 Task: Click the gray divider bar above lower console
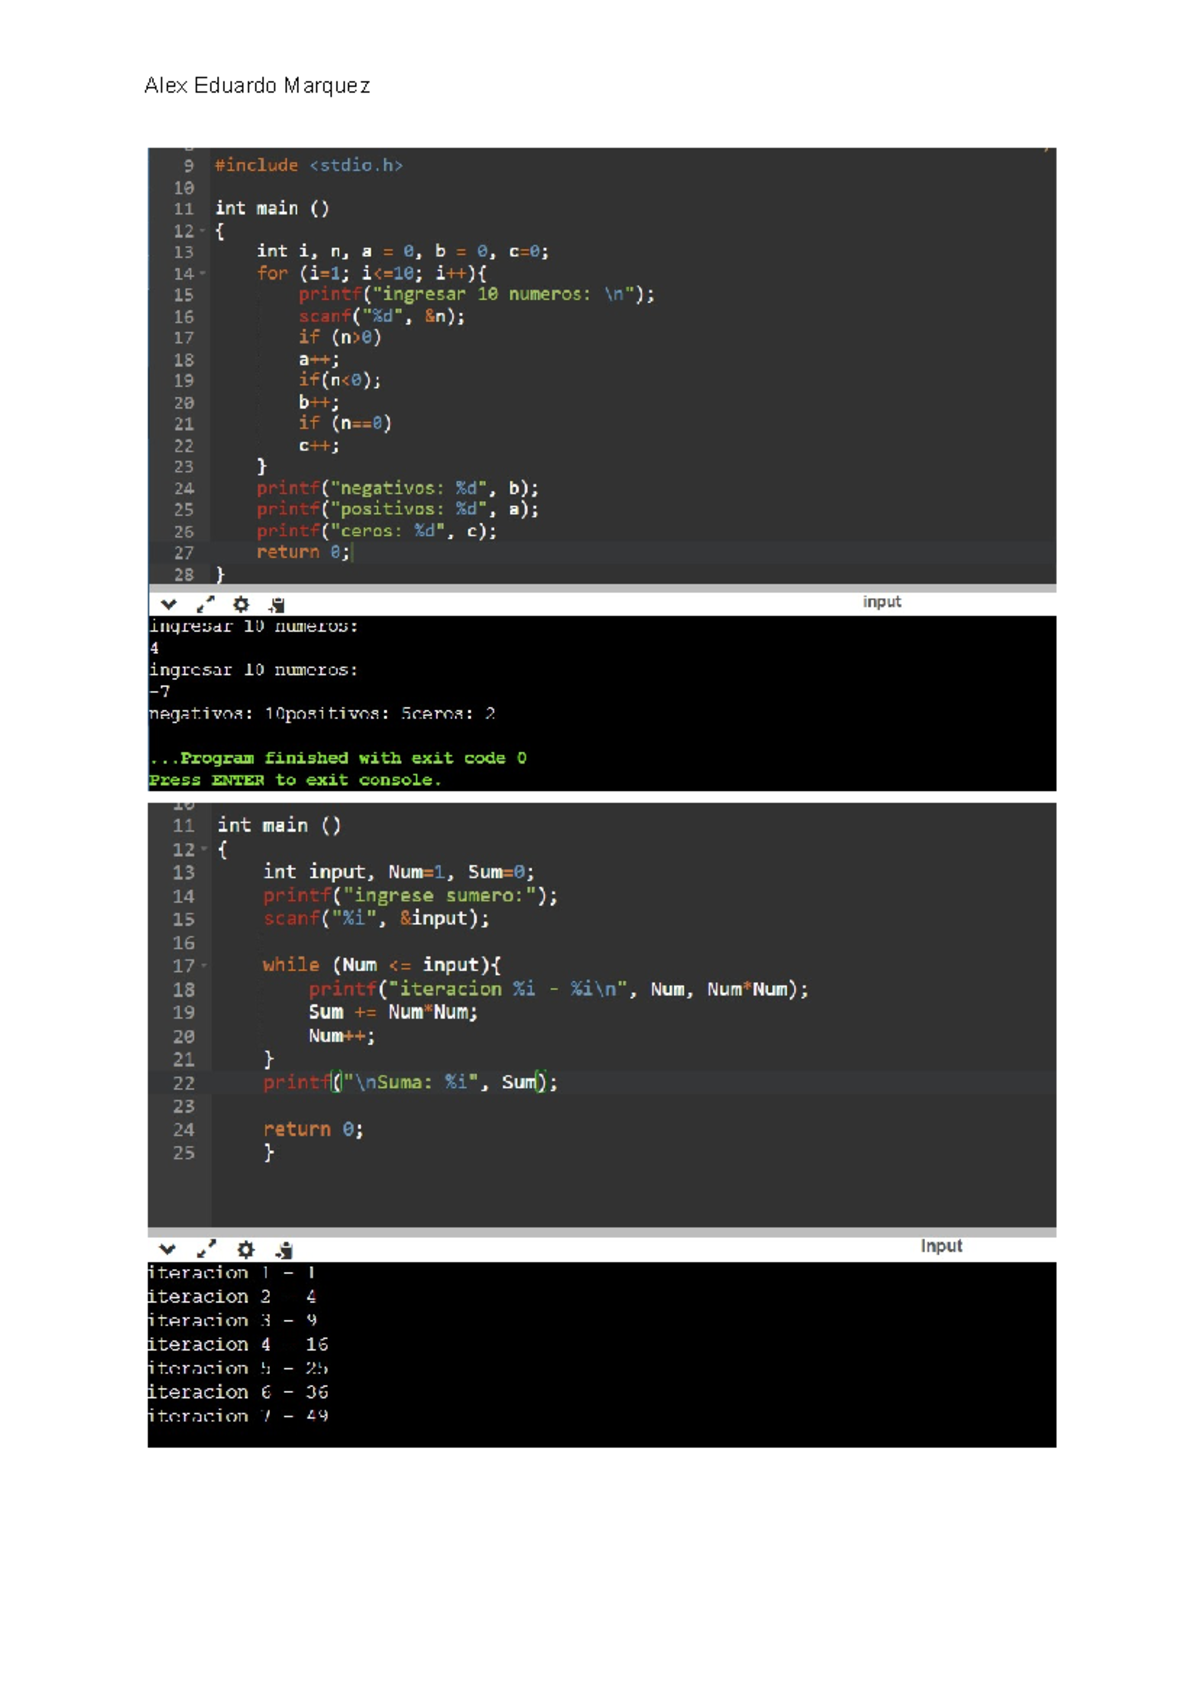click(602, 1232)
